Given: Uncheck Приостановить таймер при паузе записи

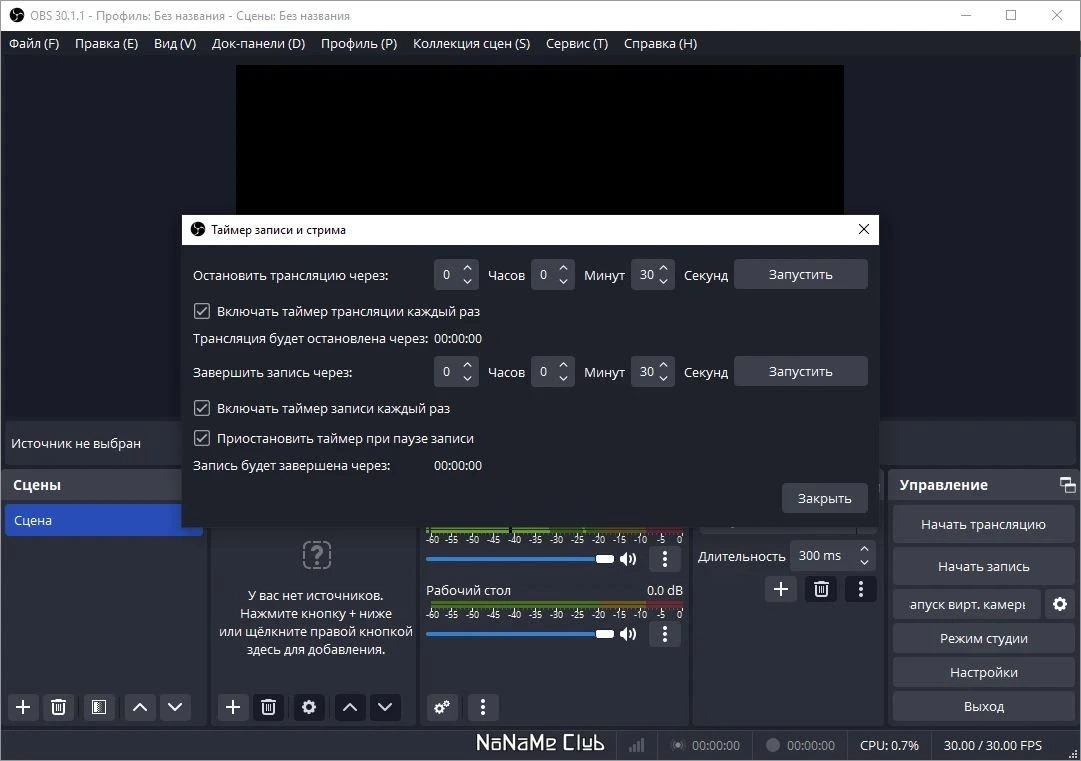Looking at the screenshot, I should click(201, 438).
